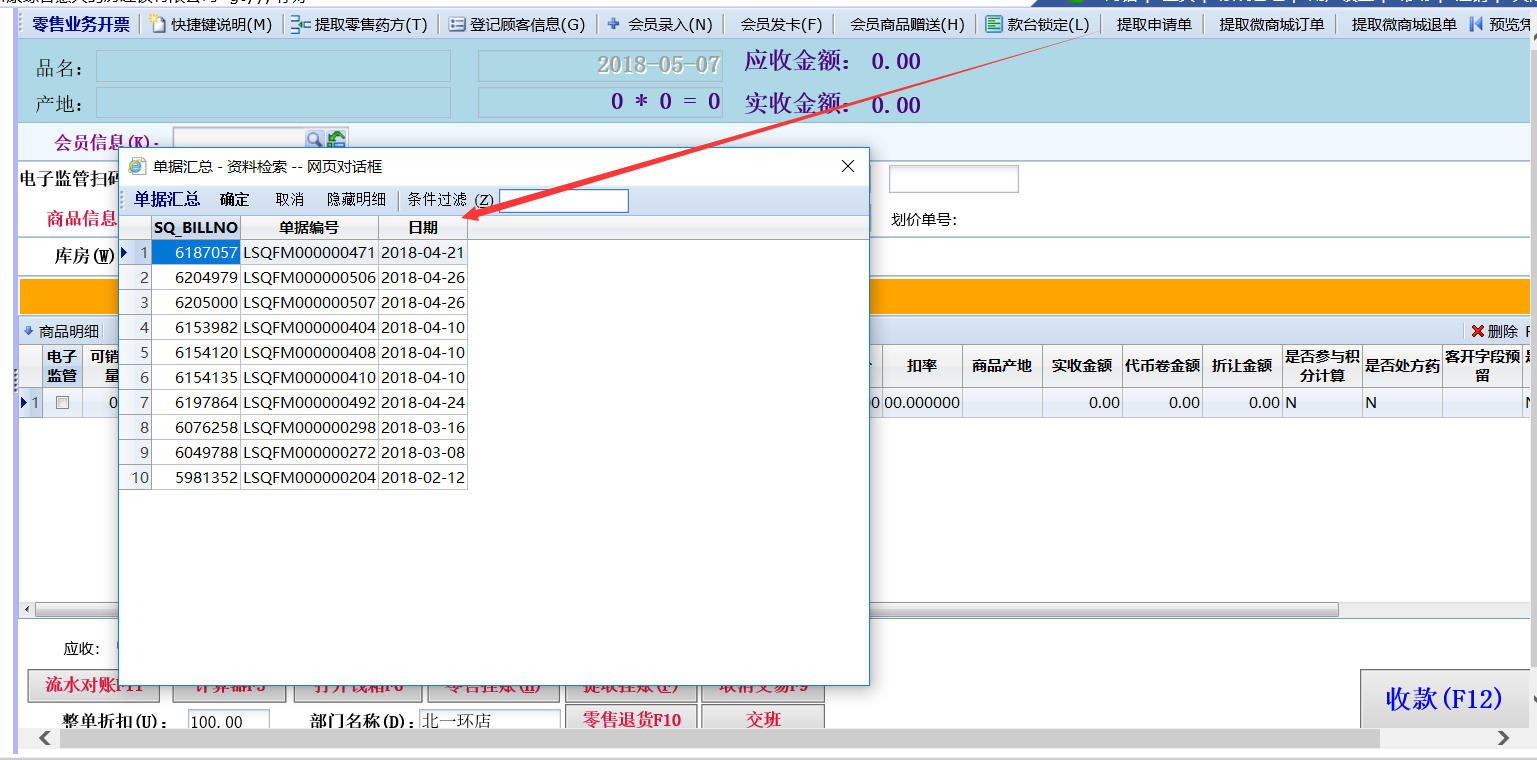Click the 单据编号 column header
1537x760 pixels.
click(310, 228)
